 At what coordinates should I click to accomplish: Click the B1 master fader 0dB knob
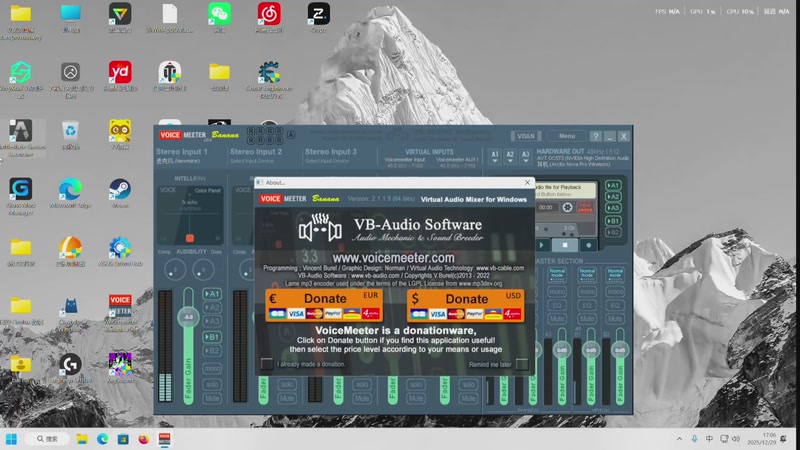[591, 350]
